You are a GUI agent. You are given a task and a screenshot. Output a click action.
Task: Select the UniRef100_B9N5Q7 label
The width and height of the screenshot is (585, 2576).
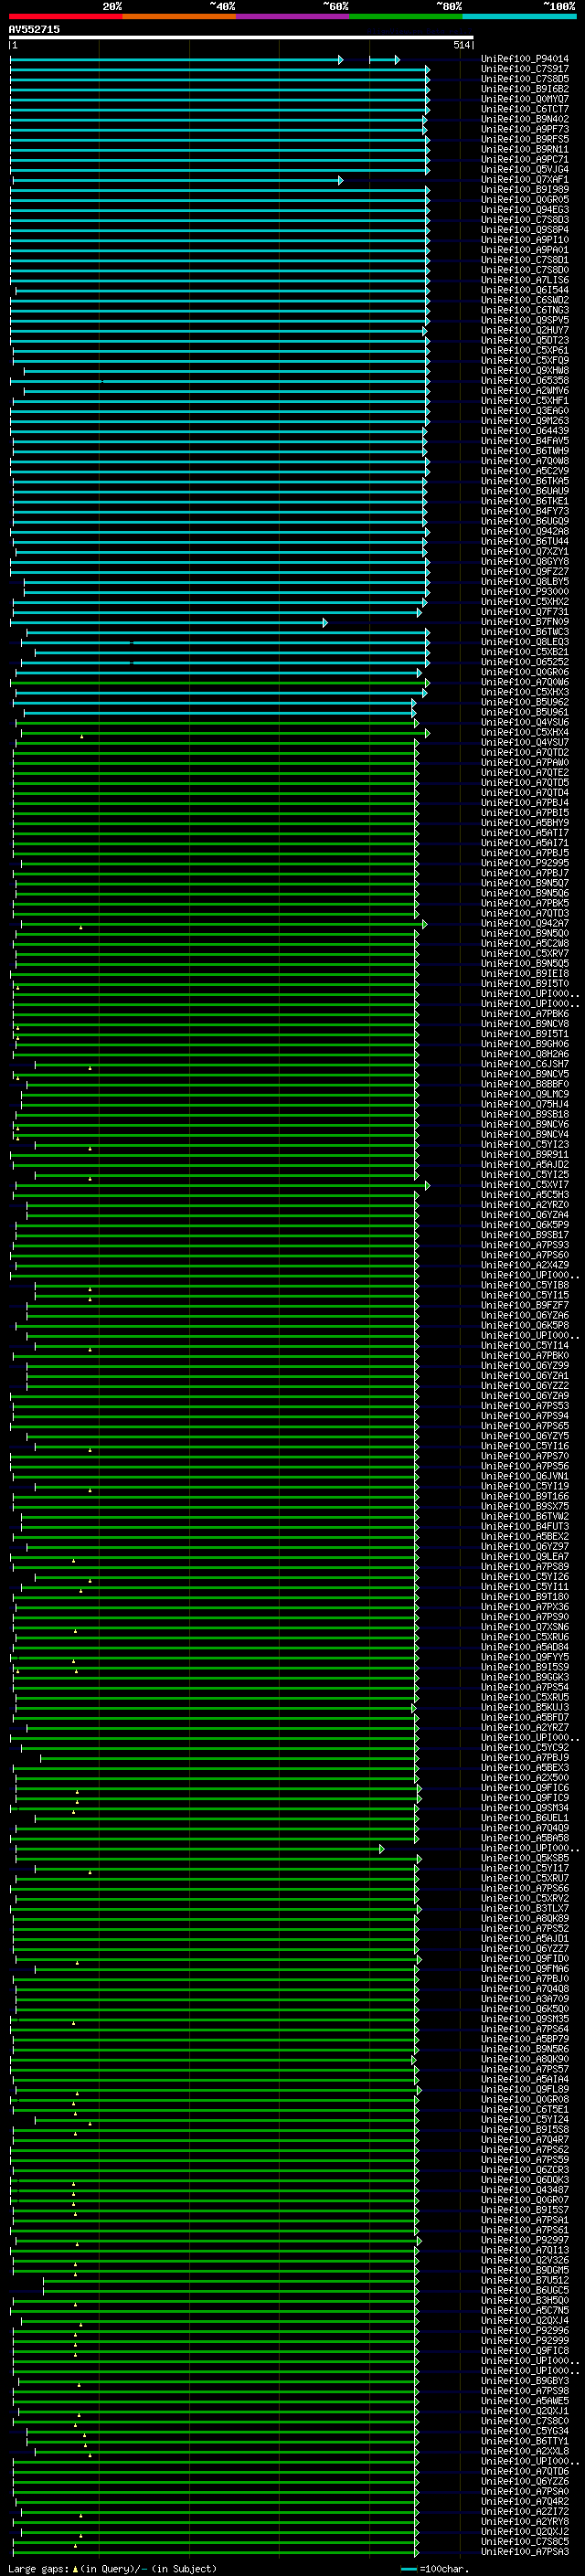tap(525, 884)
